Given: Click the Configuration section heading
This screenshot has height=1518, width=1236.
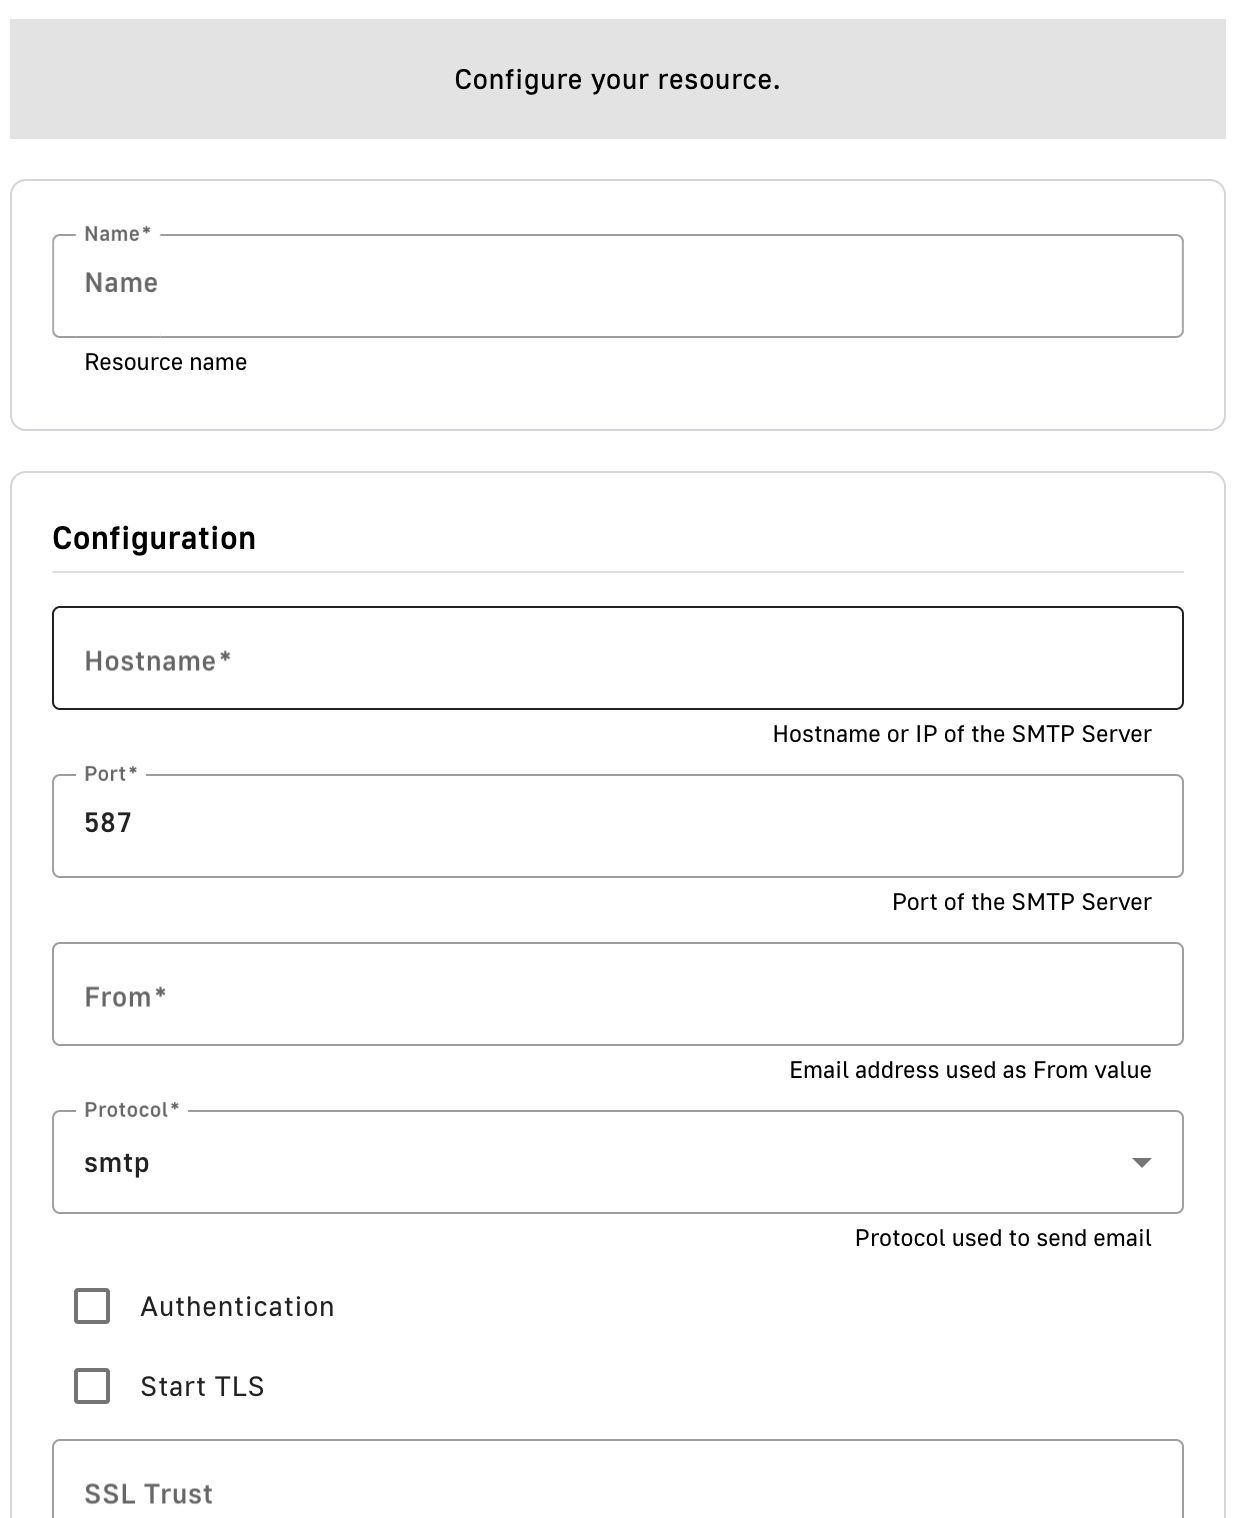Looking at the screenshot, I should point(154,538).
